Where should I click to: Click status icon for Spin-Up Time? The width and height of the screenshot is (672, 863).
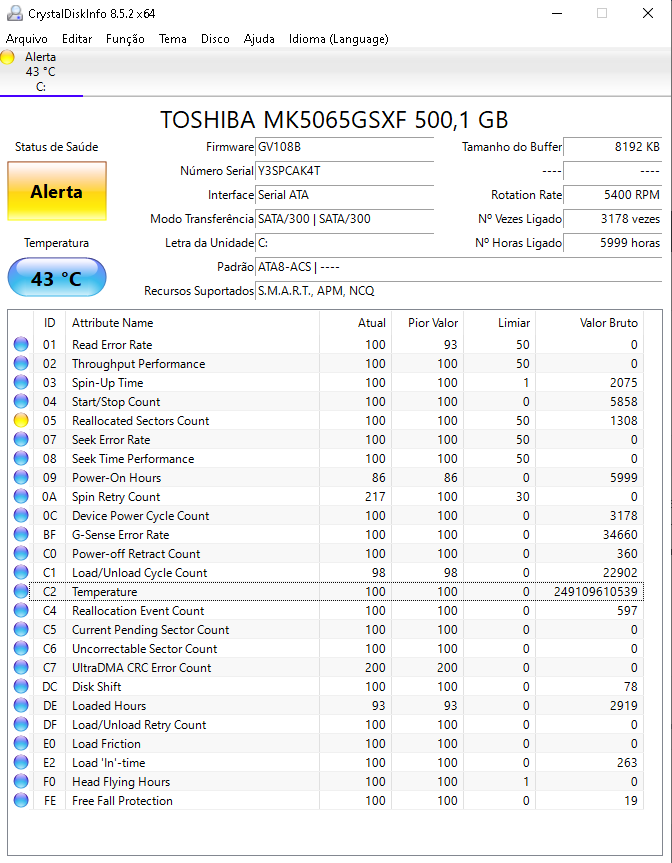[21, 383]
